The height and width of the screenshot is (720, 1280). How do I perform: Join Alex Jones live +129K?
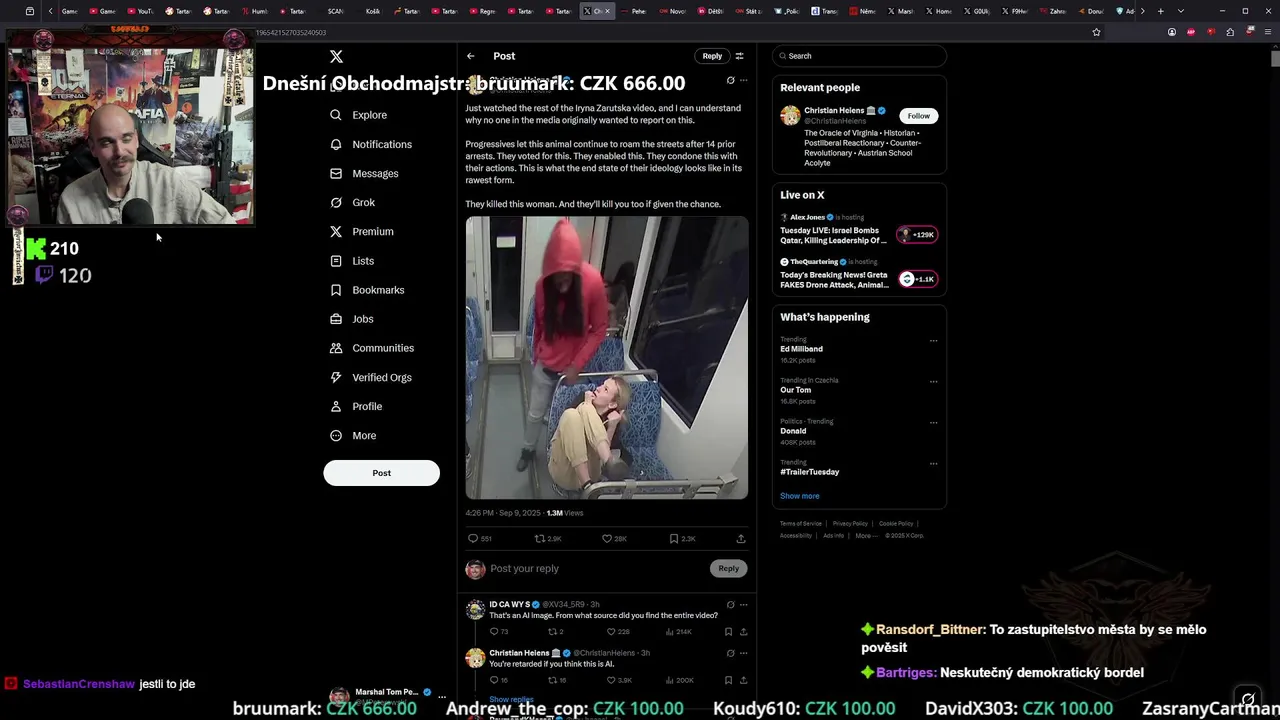coord(917,235)
